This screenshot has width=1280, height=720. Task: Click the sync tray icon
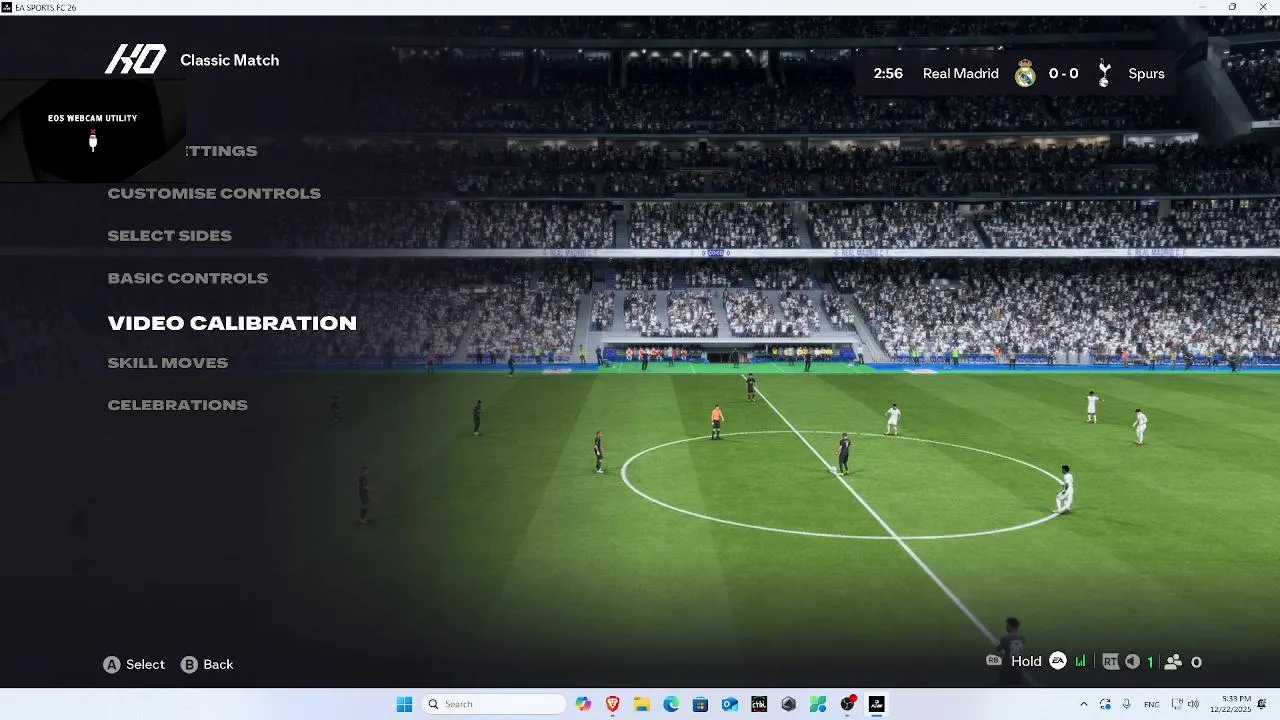pyautogui.click(x=1105, y=704)
